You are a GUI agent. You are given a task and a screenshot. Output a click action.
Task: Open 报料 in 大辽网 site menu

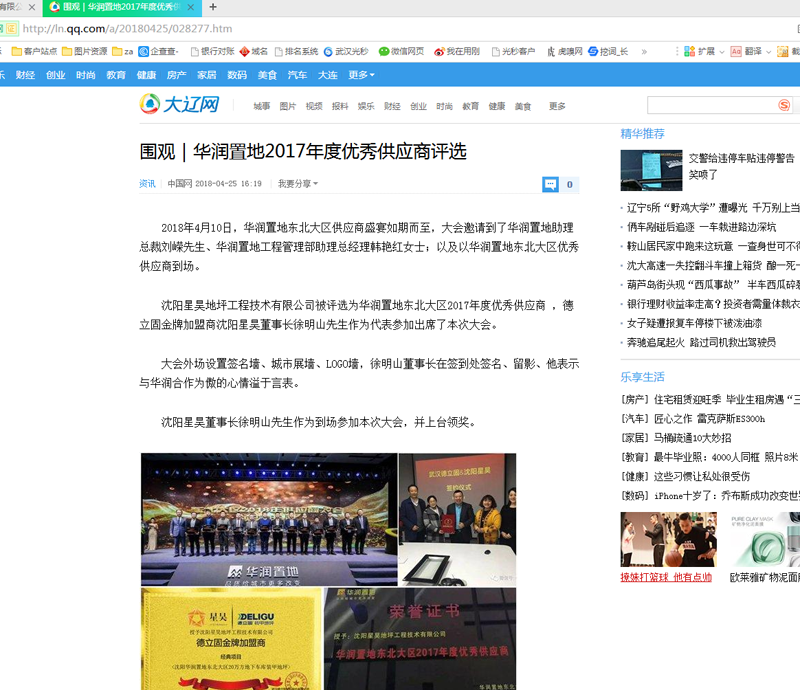point(340,106)
